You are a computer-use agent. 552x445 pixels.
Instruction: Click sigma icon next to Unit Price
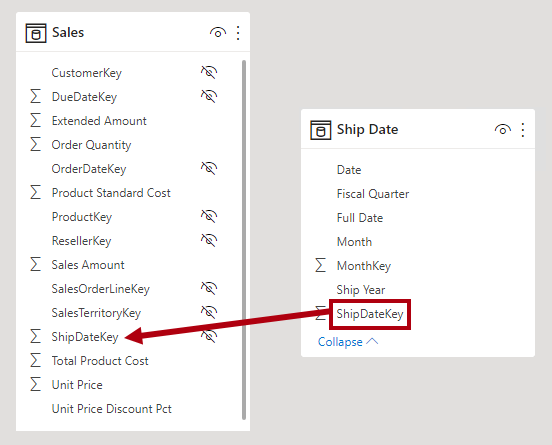(35, 384)
